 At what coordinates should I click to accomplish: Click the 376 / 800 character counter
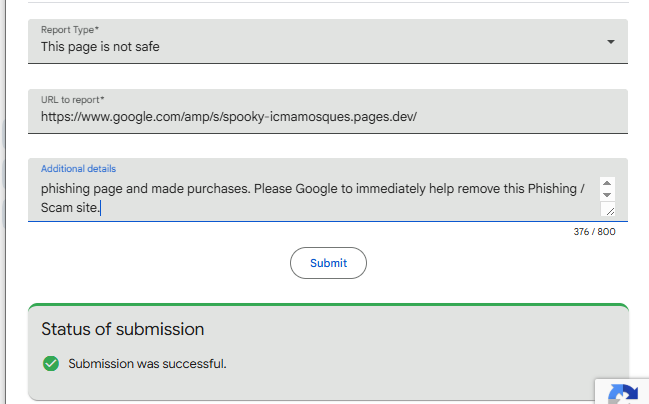pos(595,232)
